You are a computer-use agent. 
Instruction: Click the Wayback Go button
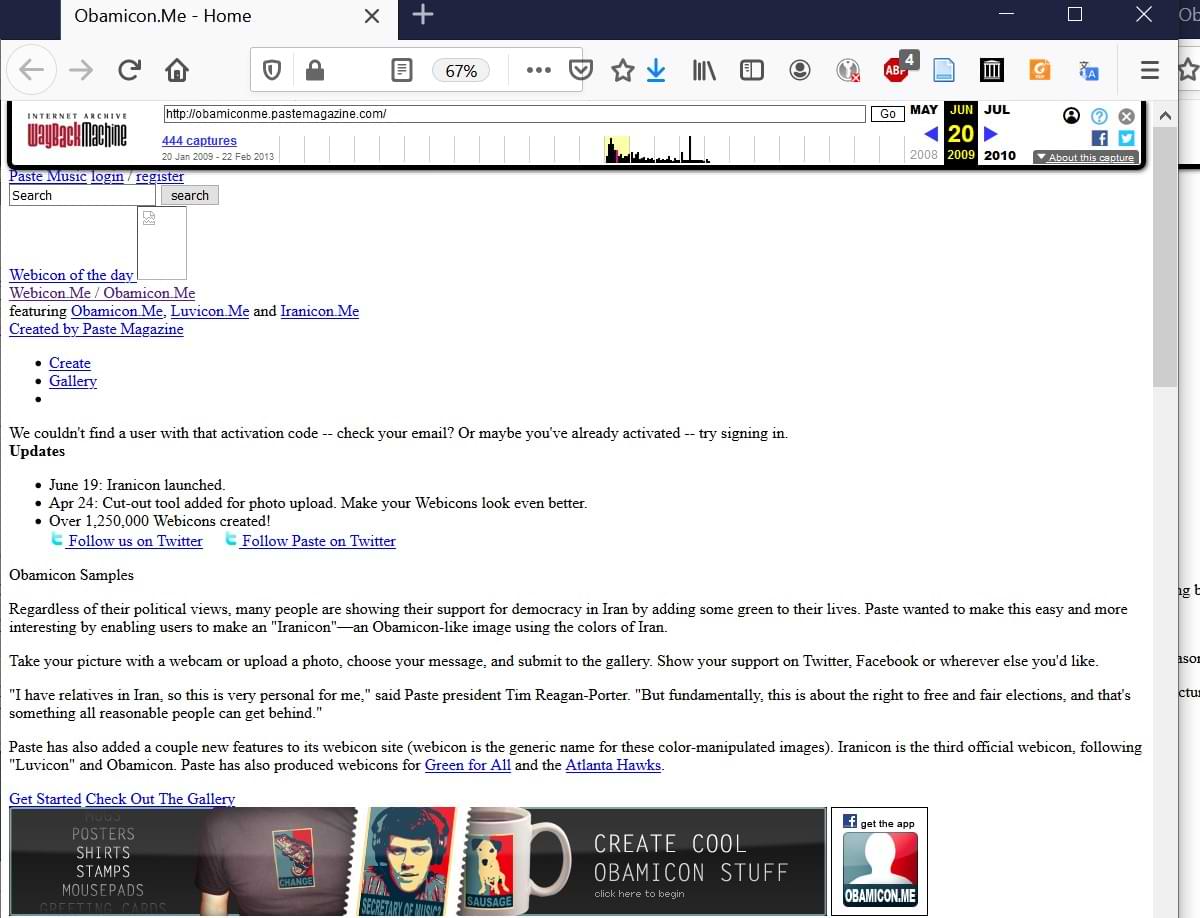tap(887, 114)
